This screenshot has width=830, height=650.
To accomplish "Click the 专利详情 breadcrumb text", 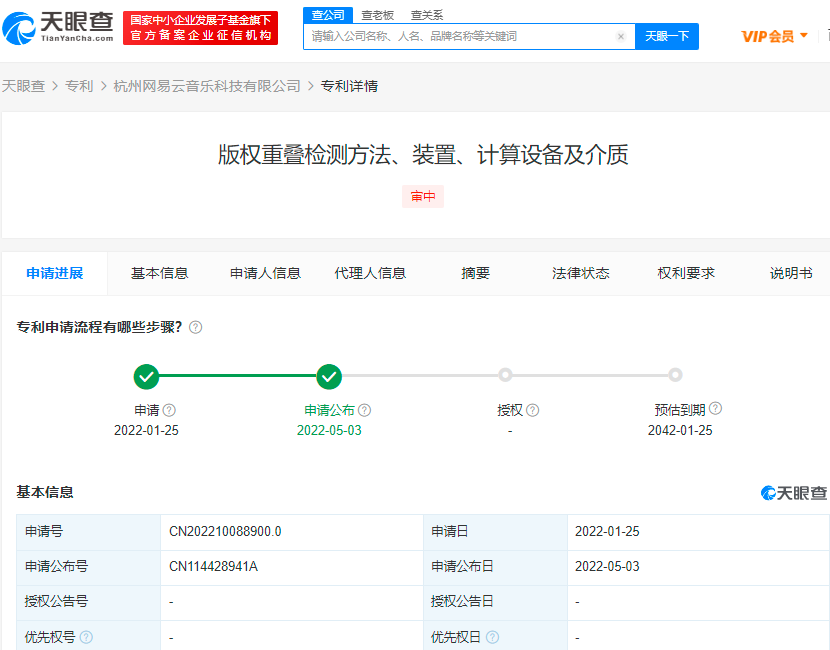I will coord(349,86).
